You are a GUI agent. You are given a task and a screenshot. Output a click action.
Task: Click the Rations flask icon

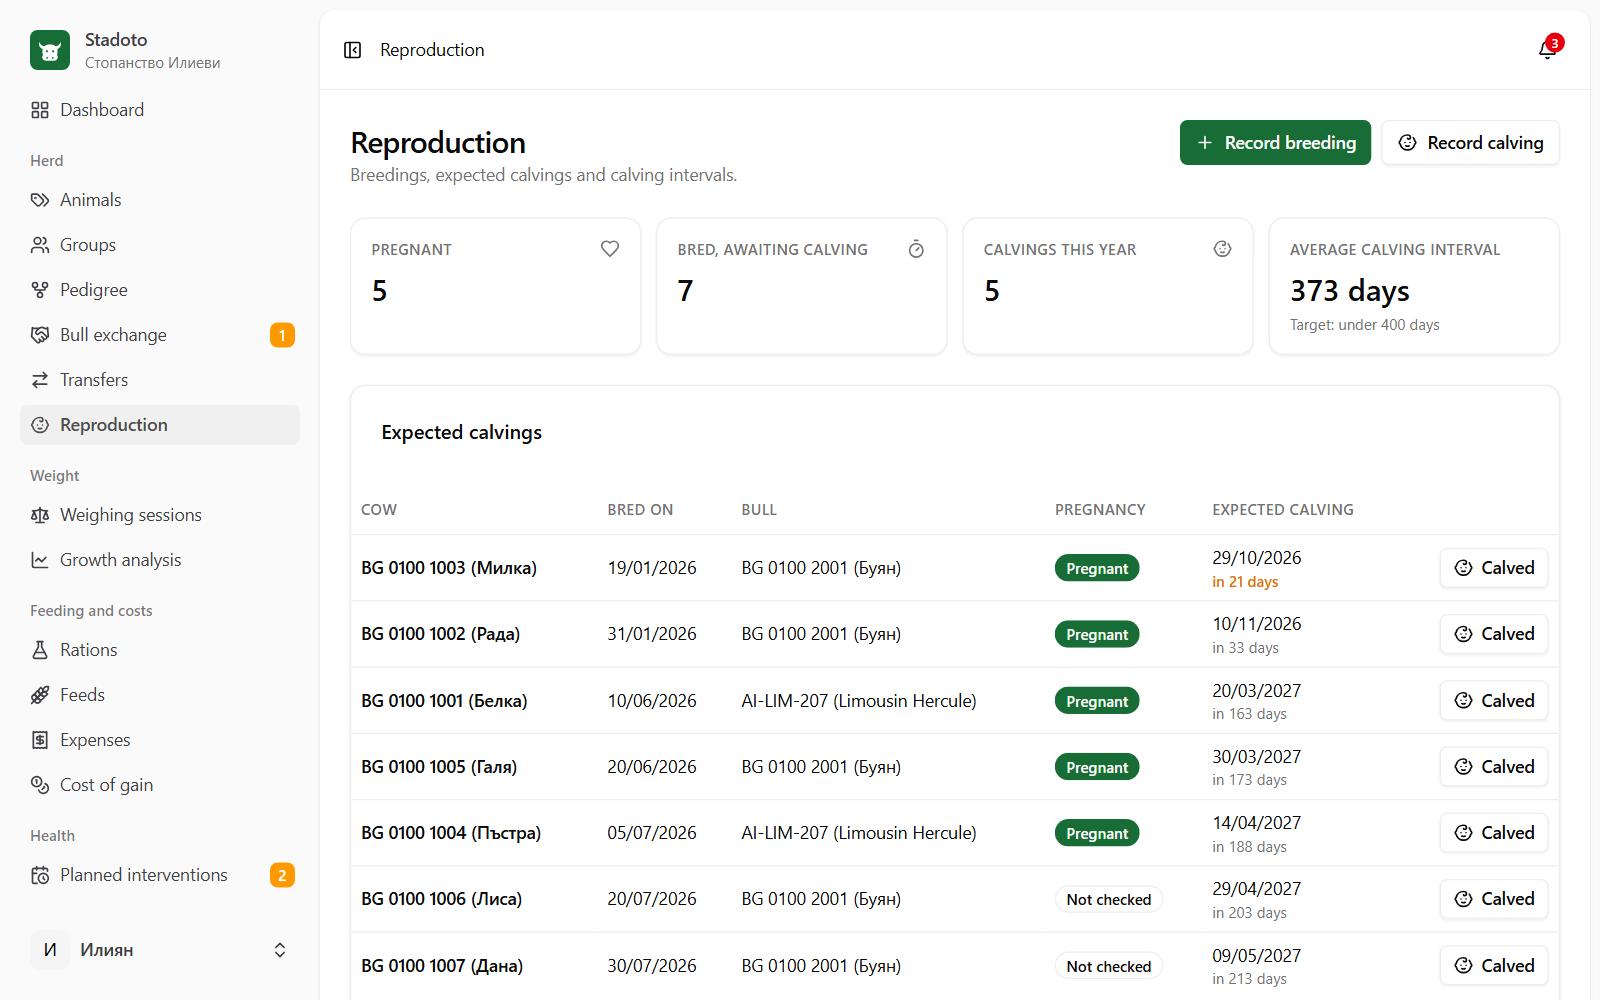(40, 650)
